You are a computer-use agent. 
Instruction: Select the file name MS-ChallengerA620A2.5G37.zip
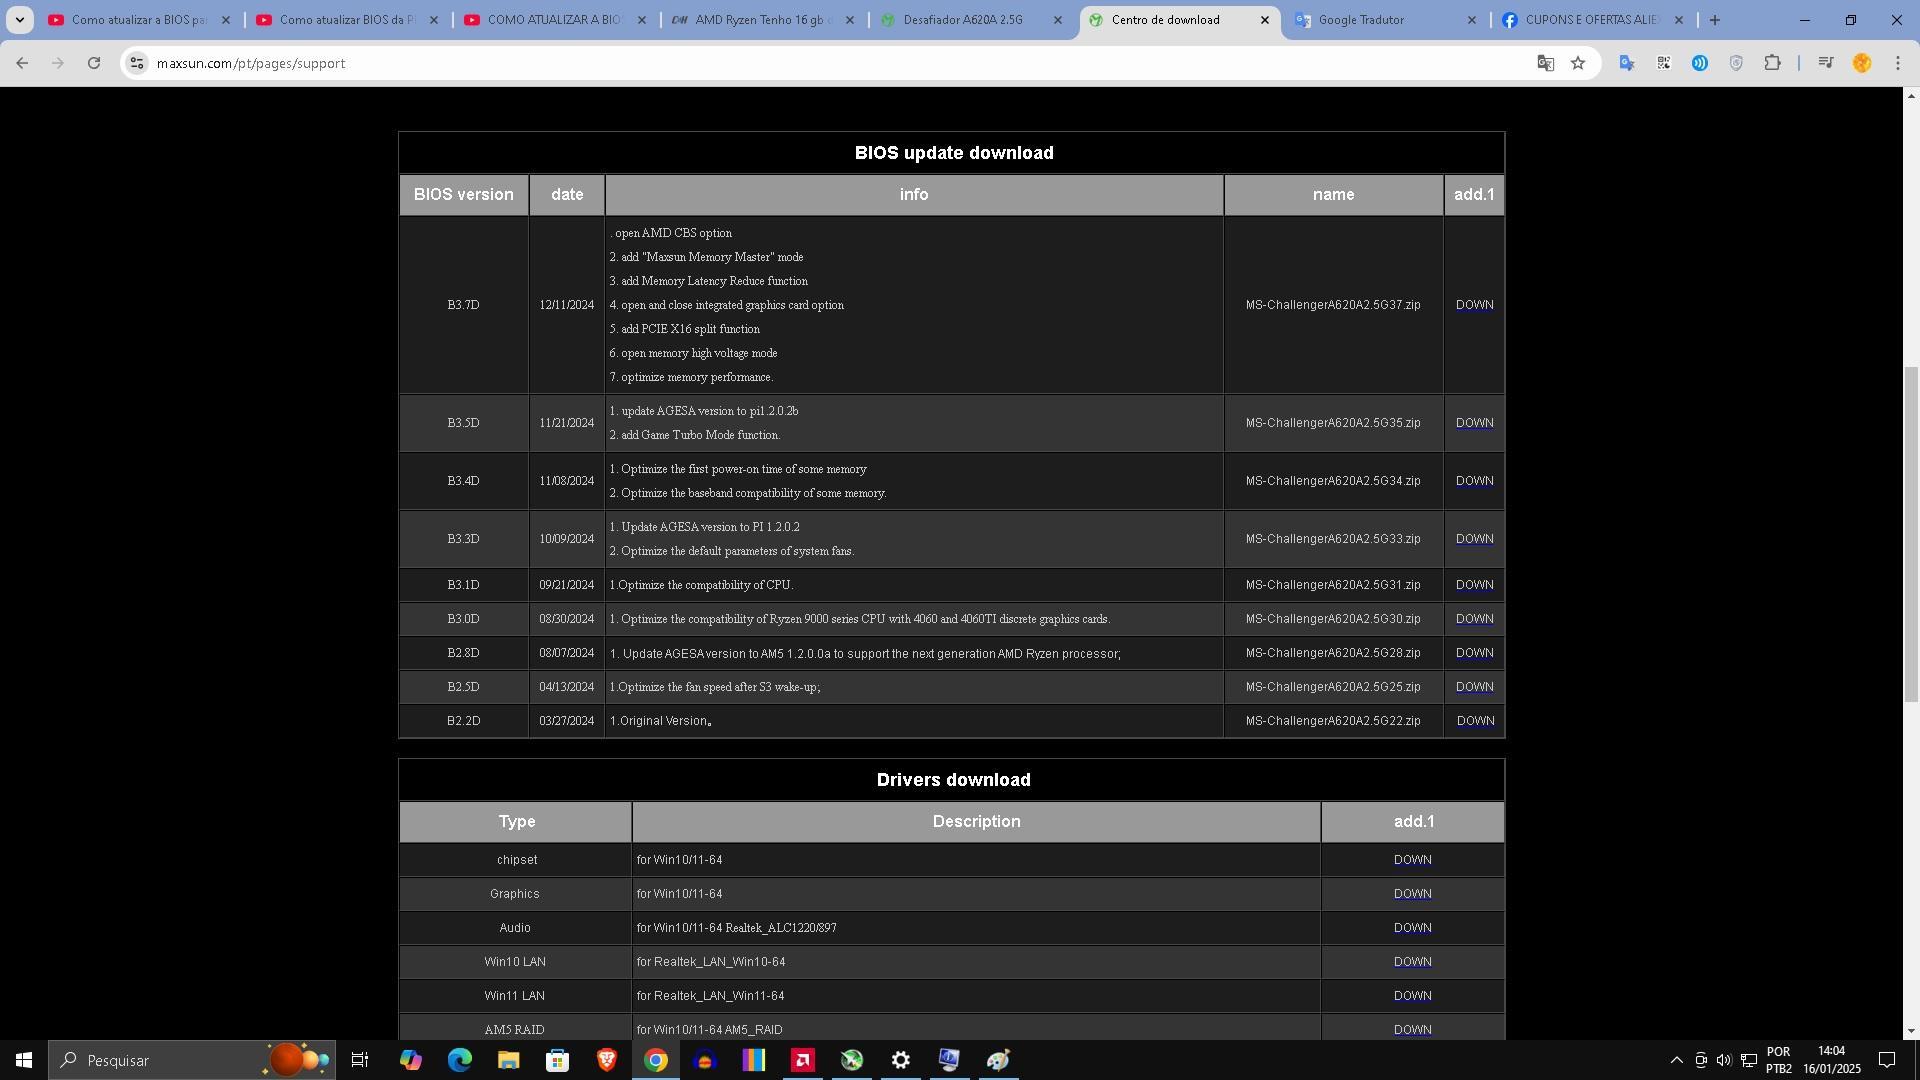coord(1333,305)
